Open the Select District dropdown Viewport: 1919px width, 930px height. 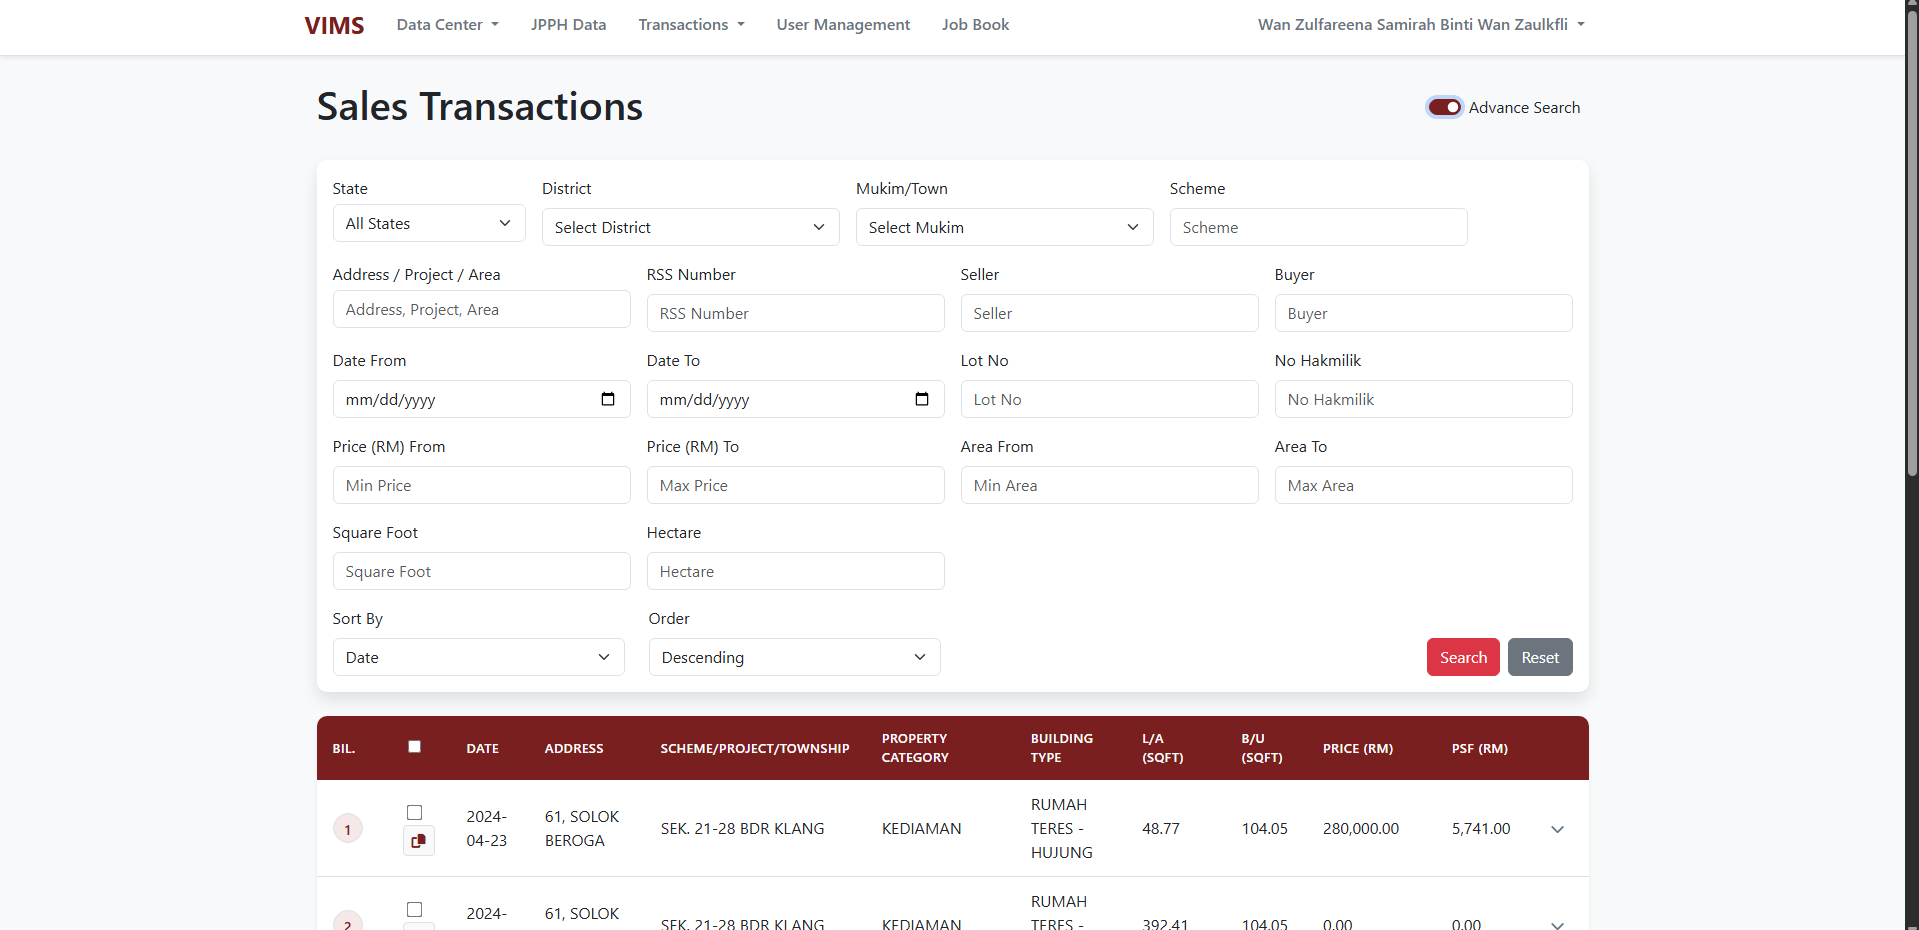click(690, 227)
